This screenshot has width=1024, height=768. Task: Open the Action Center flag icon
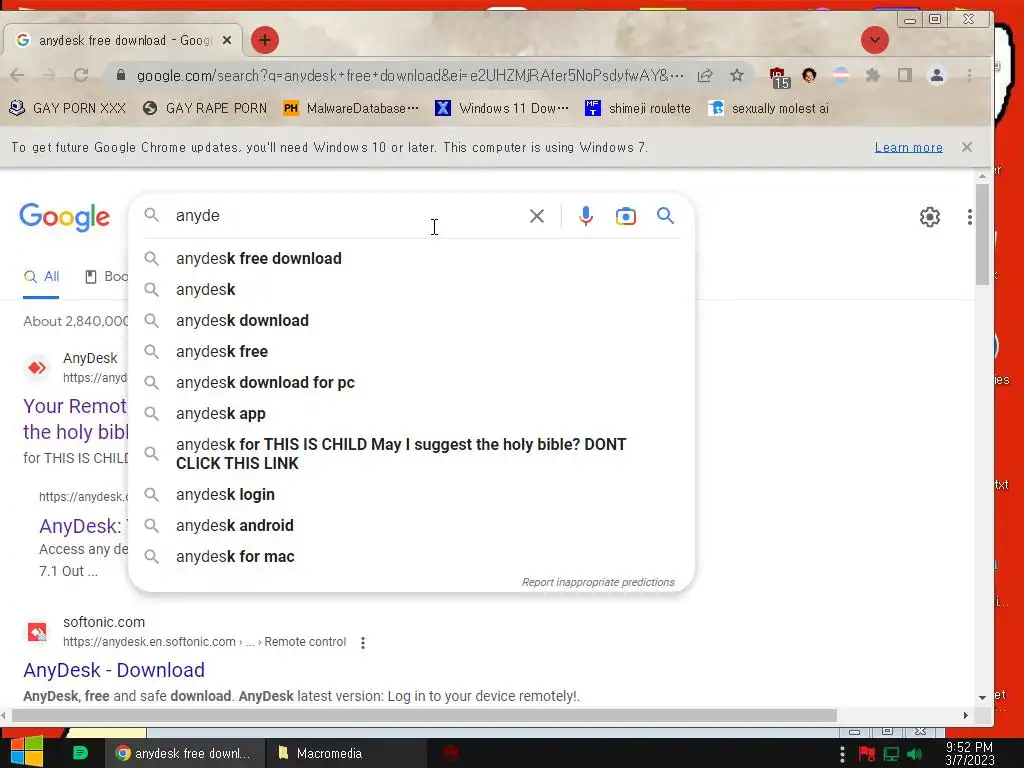pyautogui.click(x=867, y=754)
